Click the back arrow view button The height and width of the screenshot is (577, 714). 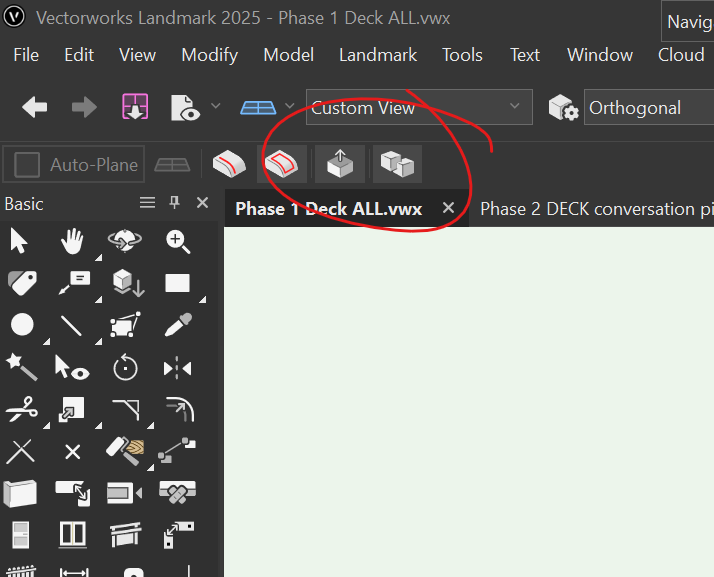point(35,107)
